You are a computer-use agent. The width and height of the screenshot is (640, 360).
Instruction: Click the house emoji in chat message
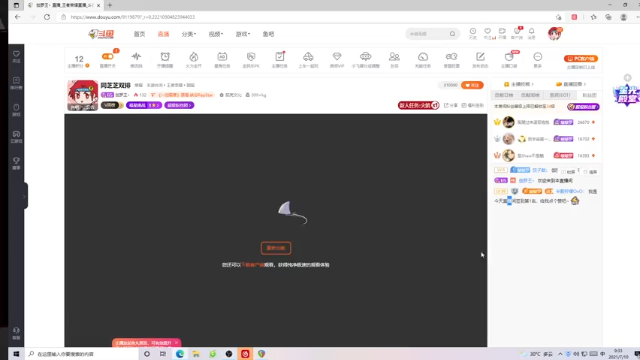[575, 200]
